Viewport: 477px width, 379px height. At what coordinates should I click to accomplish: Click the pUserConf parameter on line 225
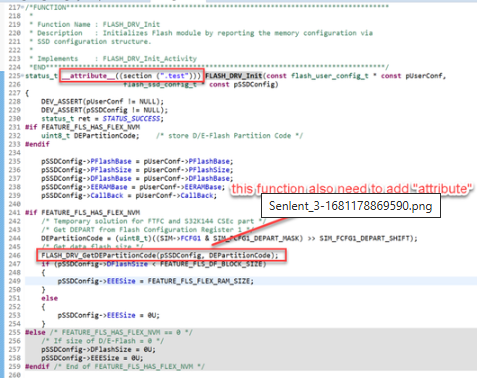424,76
